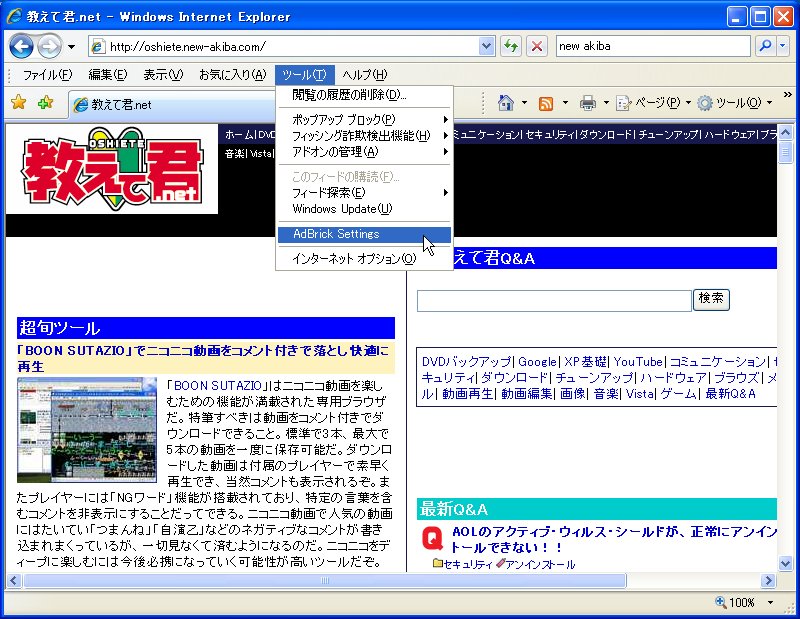Click the site search text field
The height and width of the screenshot is (619, 800).
click(554, 301)
